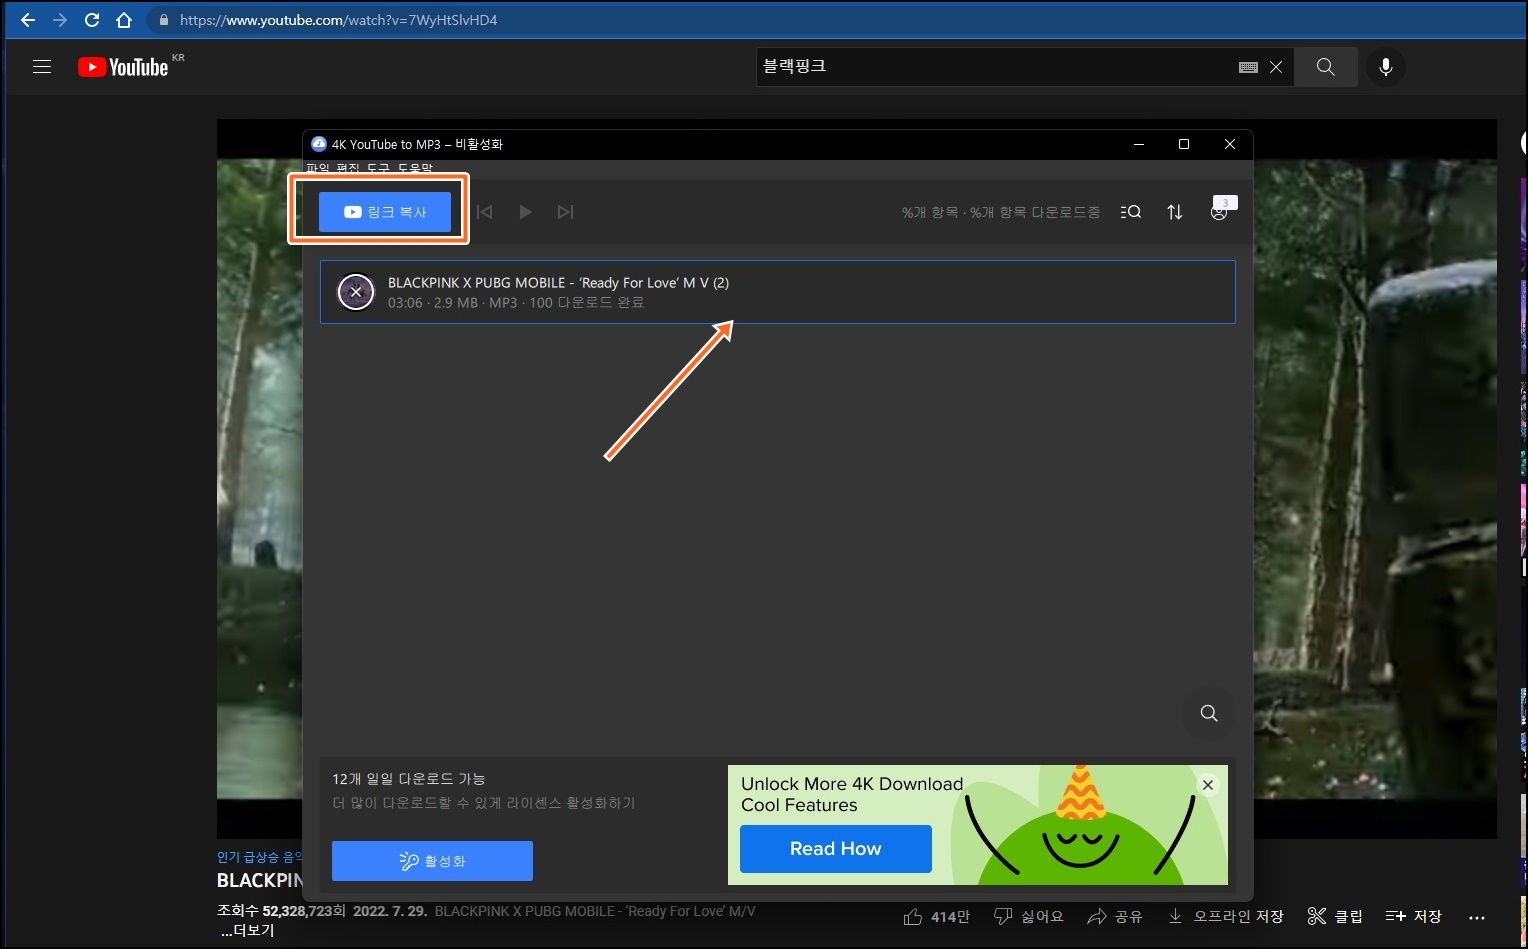Click the 오프라인 저장 download button
1528x949 pixels.
pyautogui.click(x=1226, y=917)
